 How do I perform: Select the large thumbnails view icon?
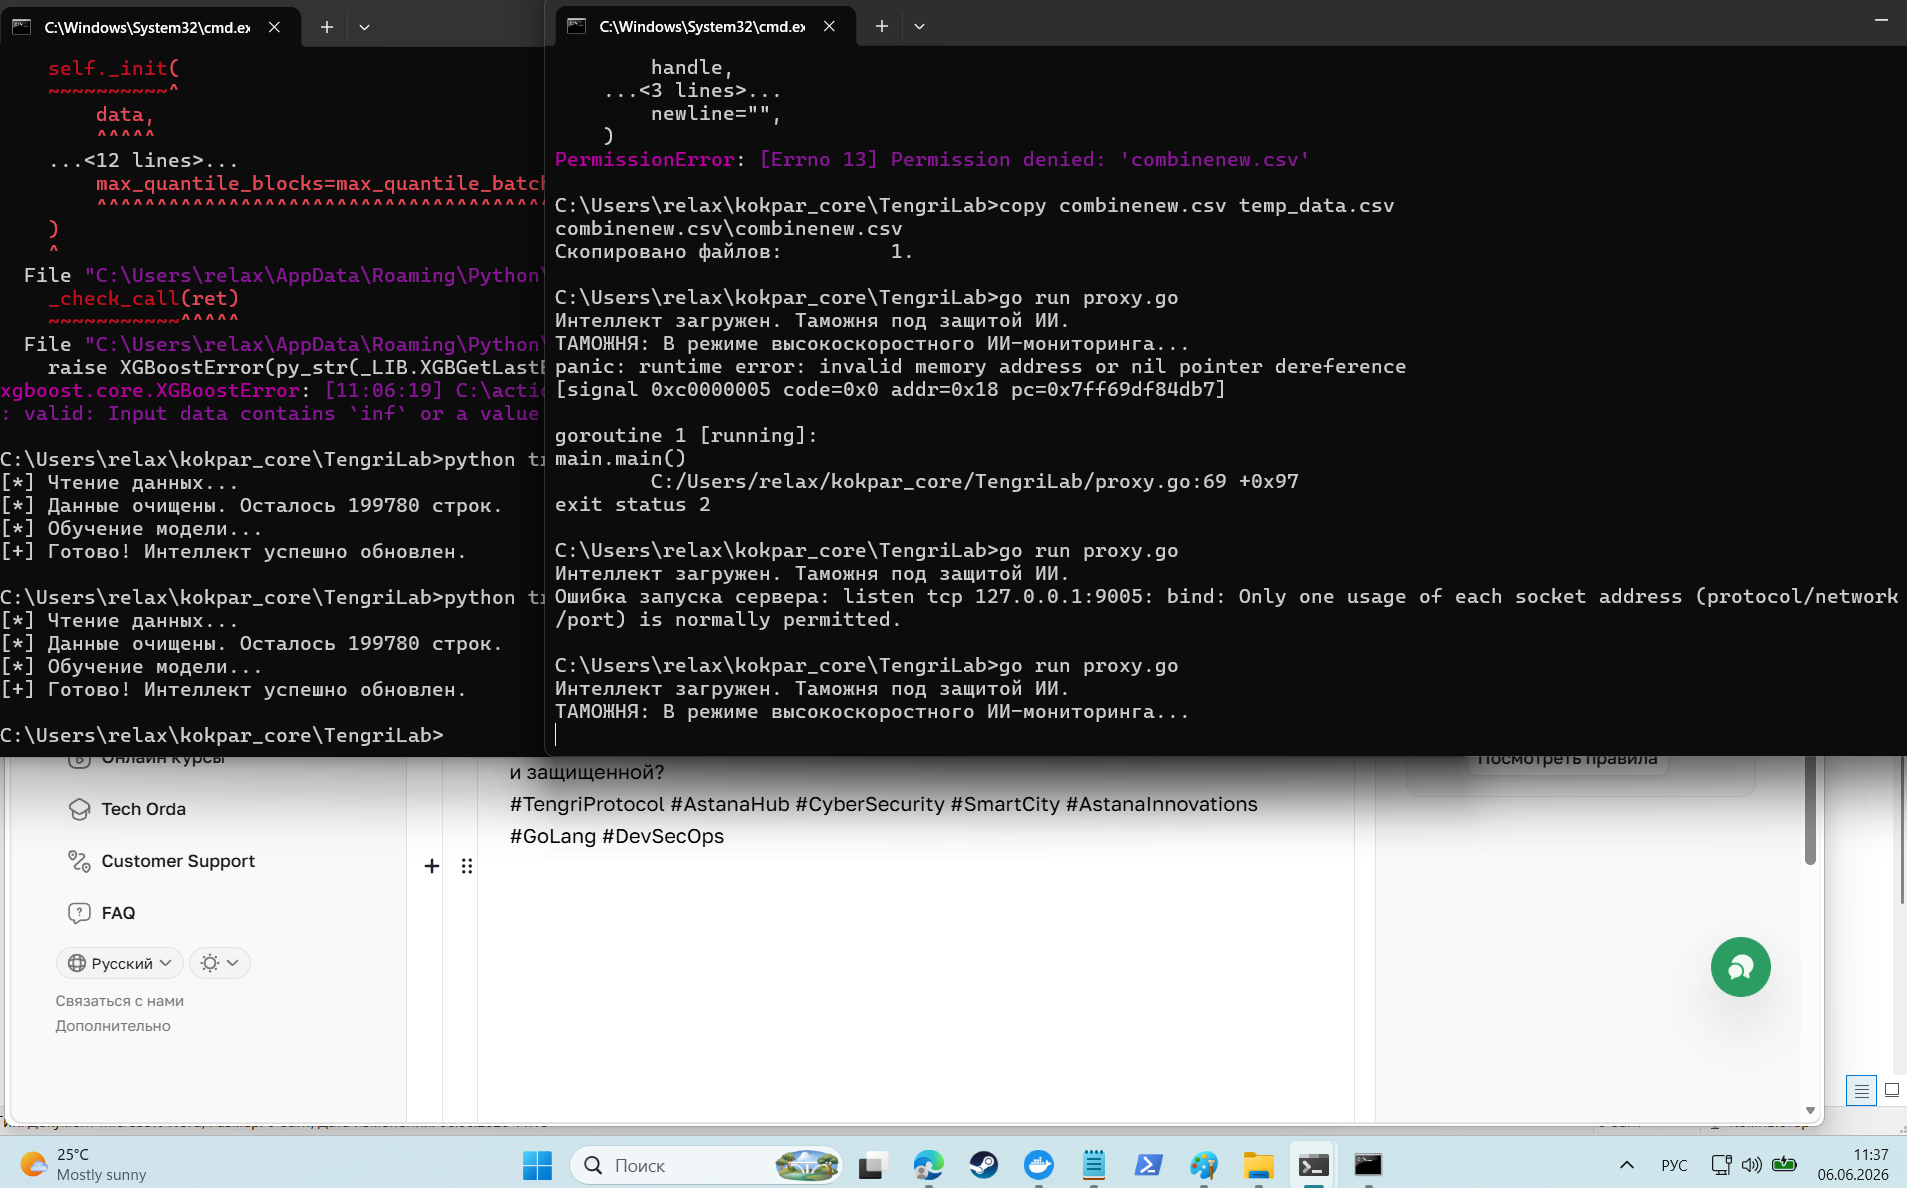click(1892, 1090)
